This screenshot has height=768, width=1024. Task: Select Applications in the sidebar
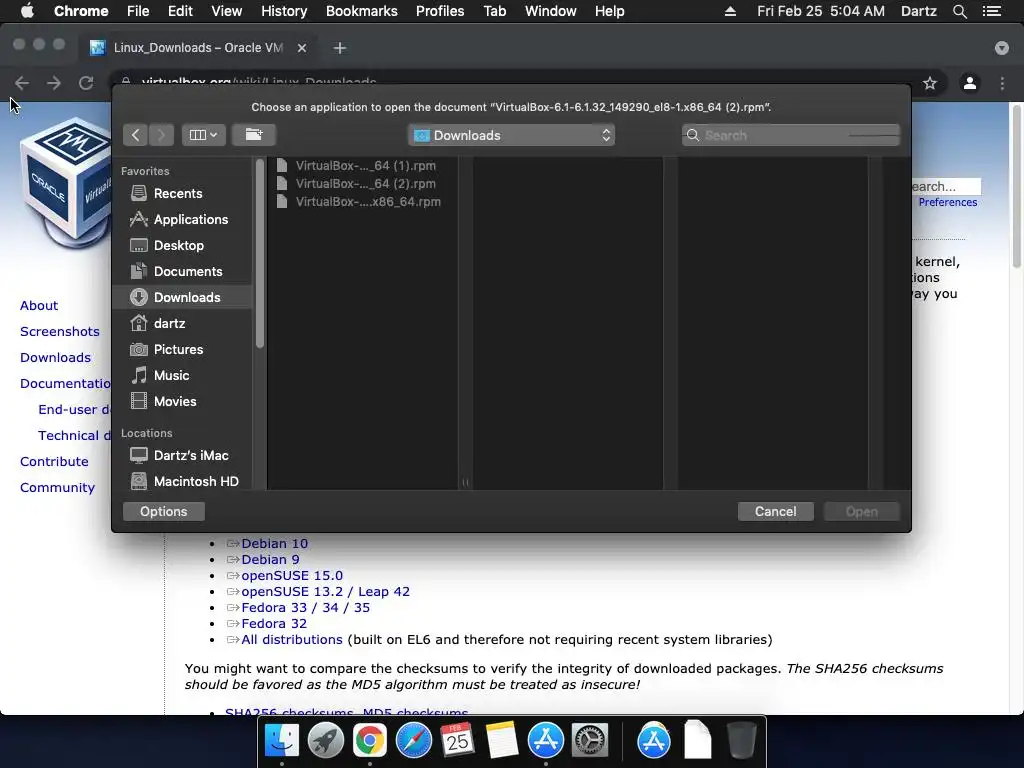click(182, 219)
